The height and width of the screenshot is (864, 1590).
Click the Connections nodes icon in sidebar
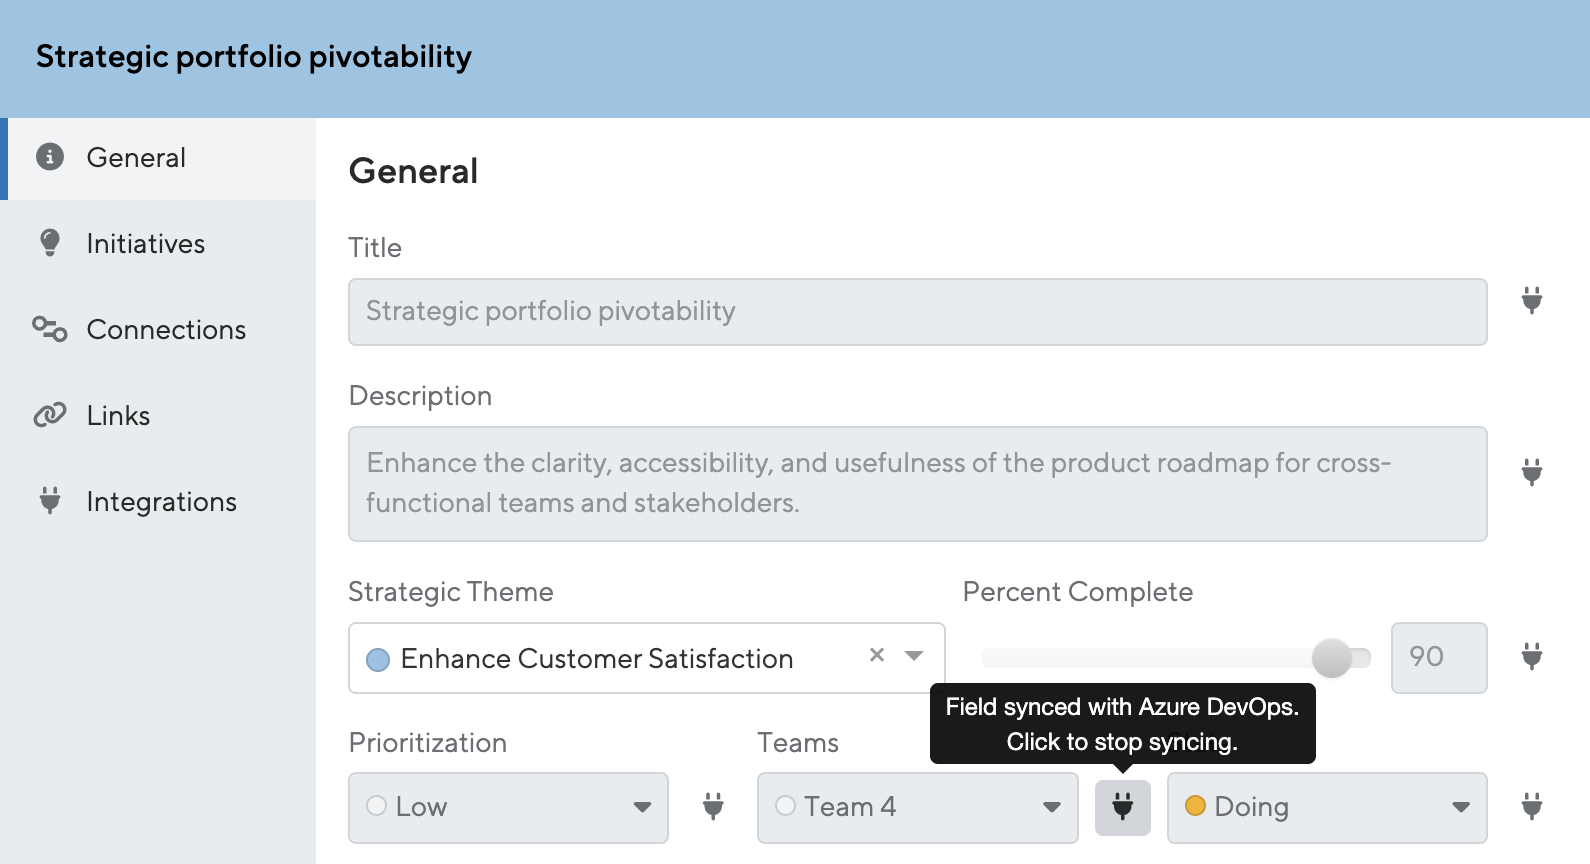(x=50, y=329)
